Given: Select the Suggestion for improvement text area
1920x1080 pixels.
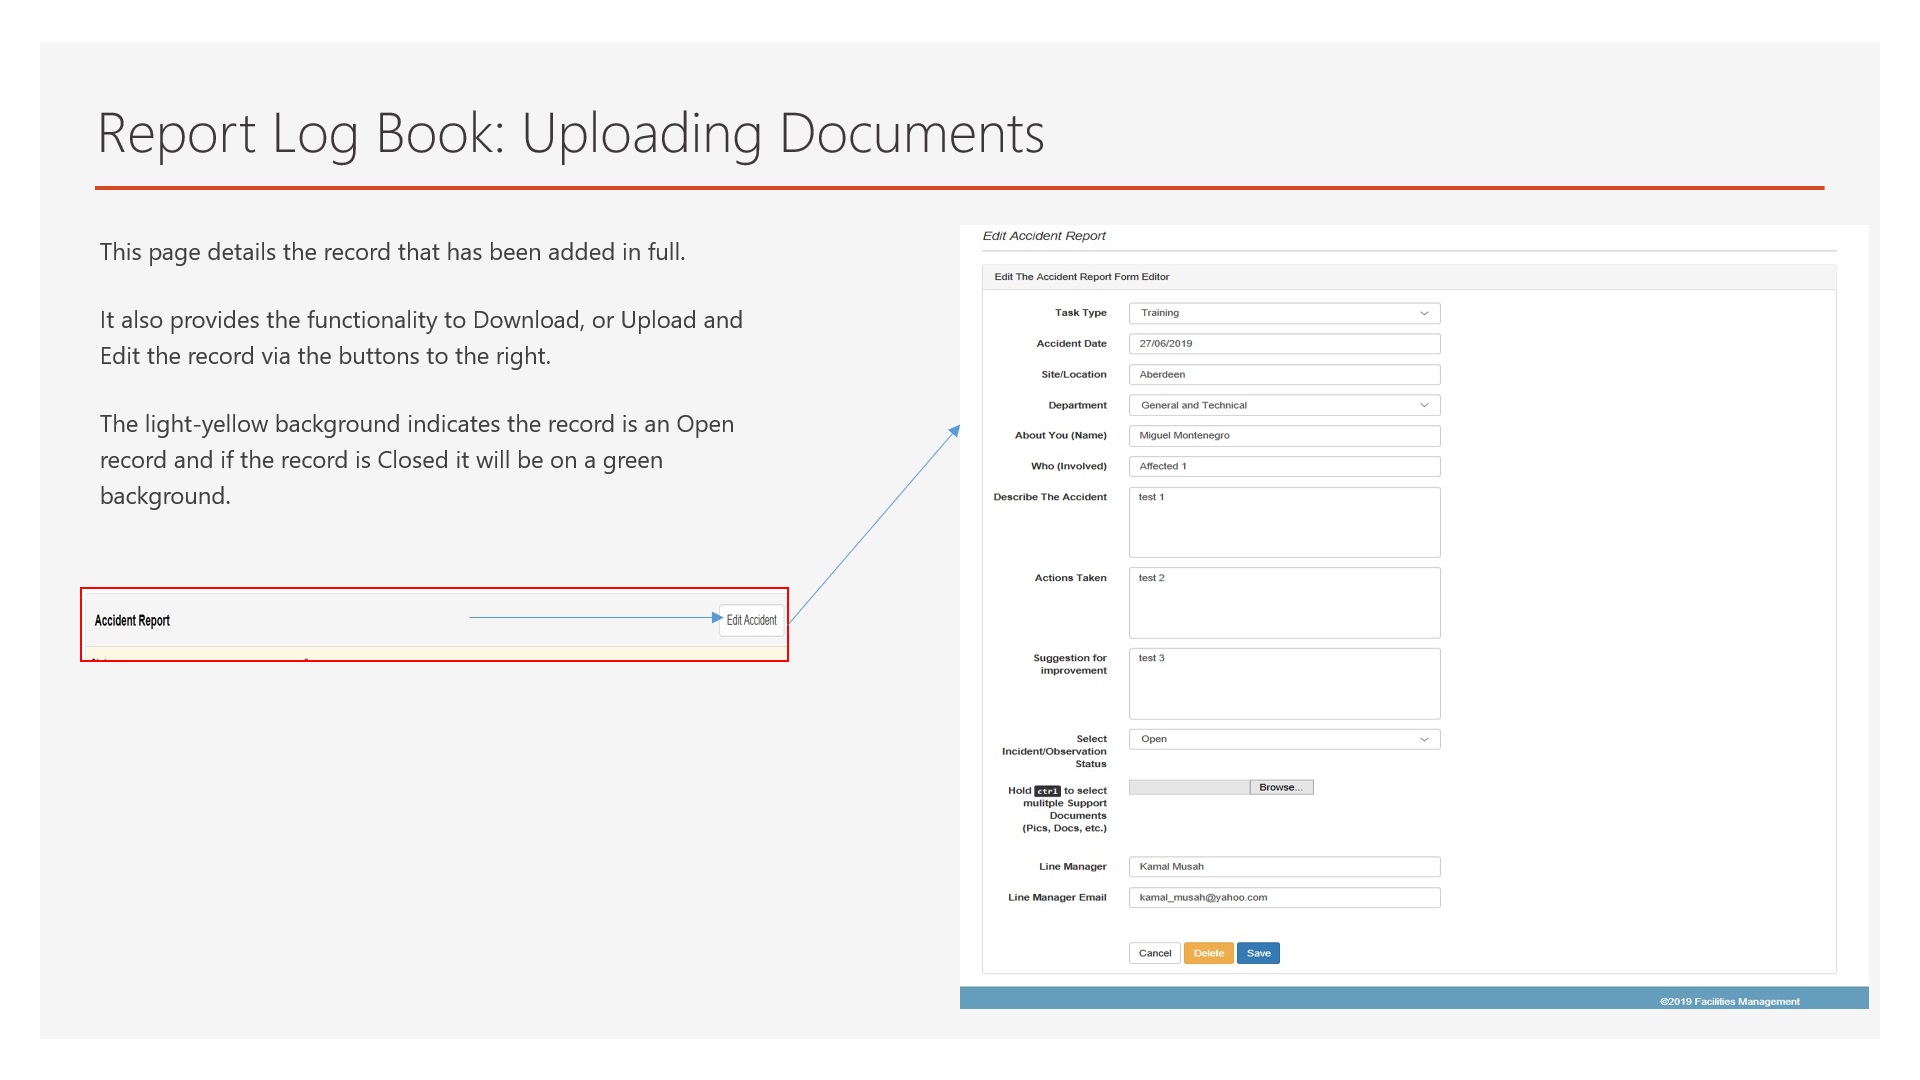Looking at the screenshot, I should (x=1284, y=683).
